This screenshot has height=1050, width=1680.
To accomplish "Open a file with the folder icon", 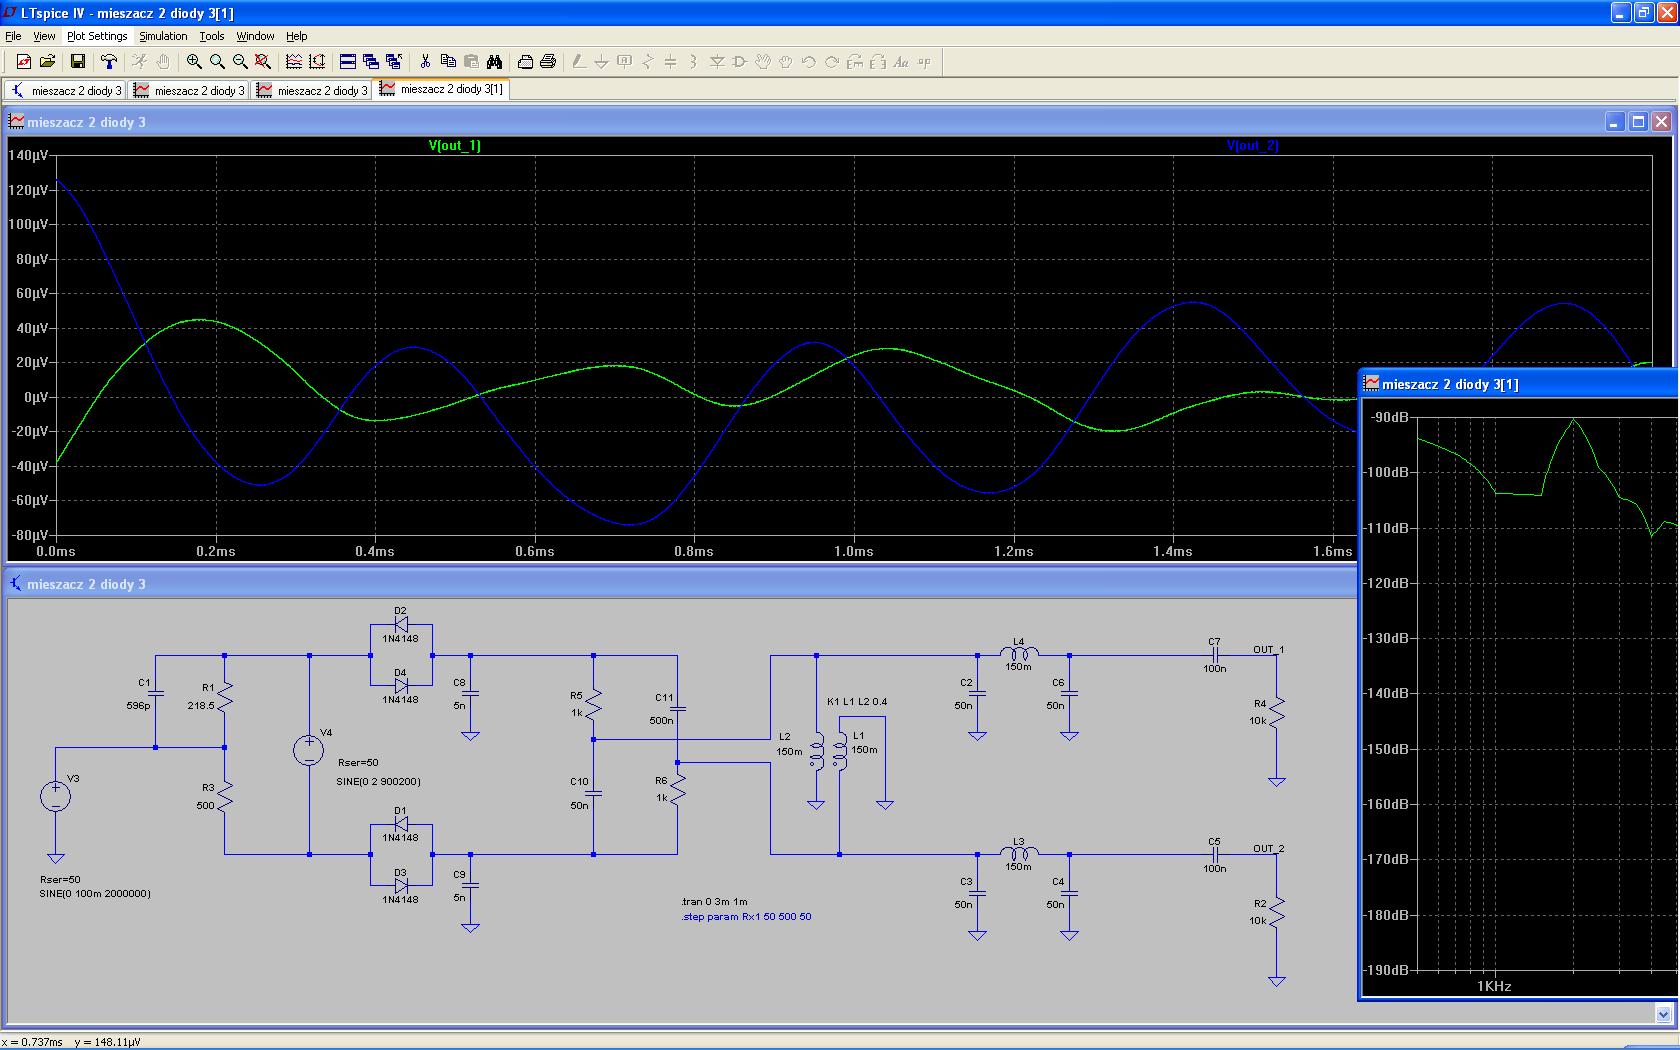I will pyautogui.click(x=47, y=62).
